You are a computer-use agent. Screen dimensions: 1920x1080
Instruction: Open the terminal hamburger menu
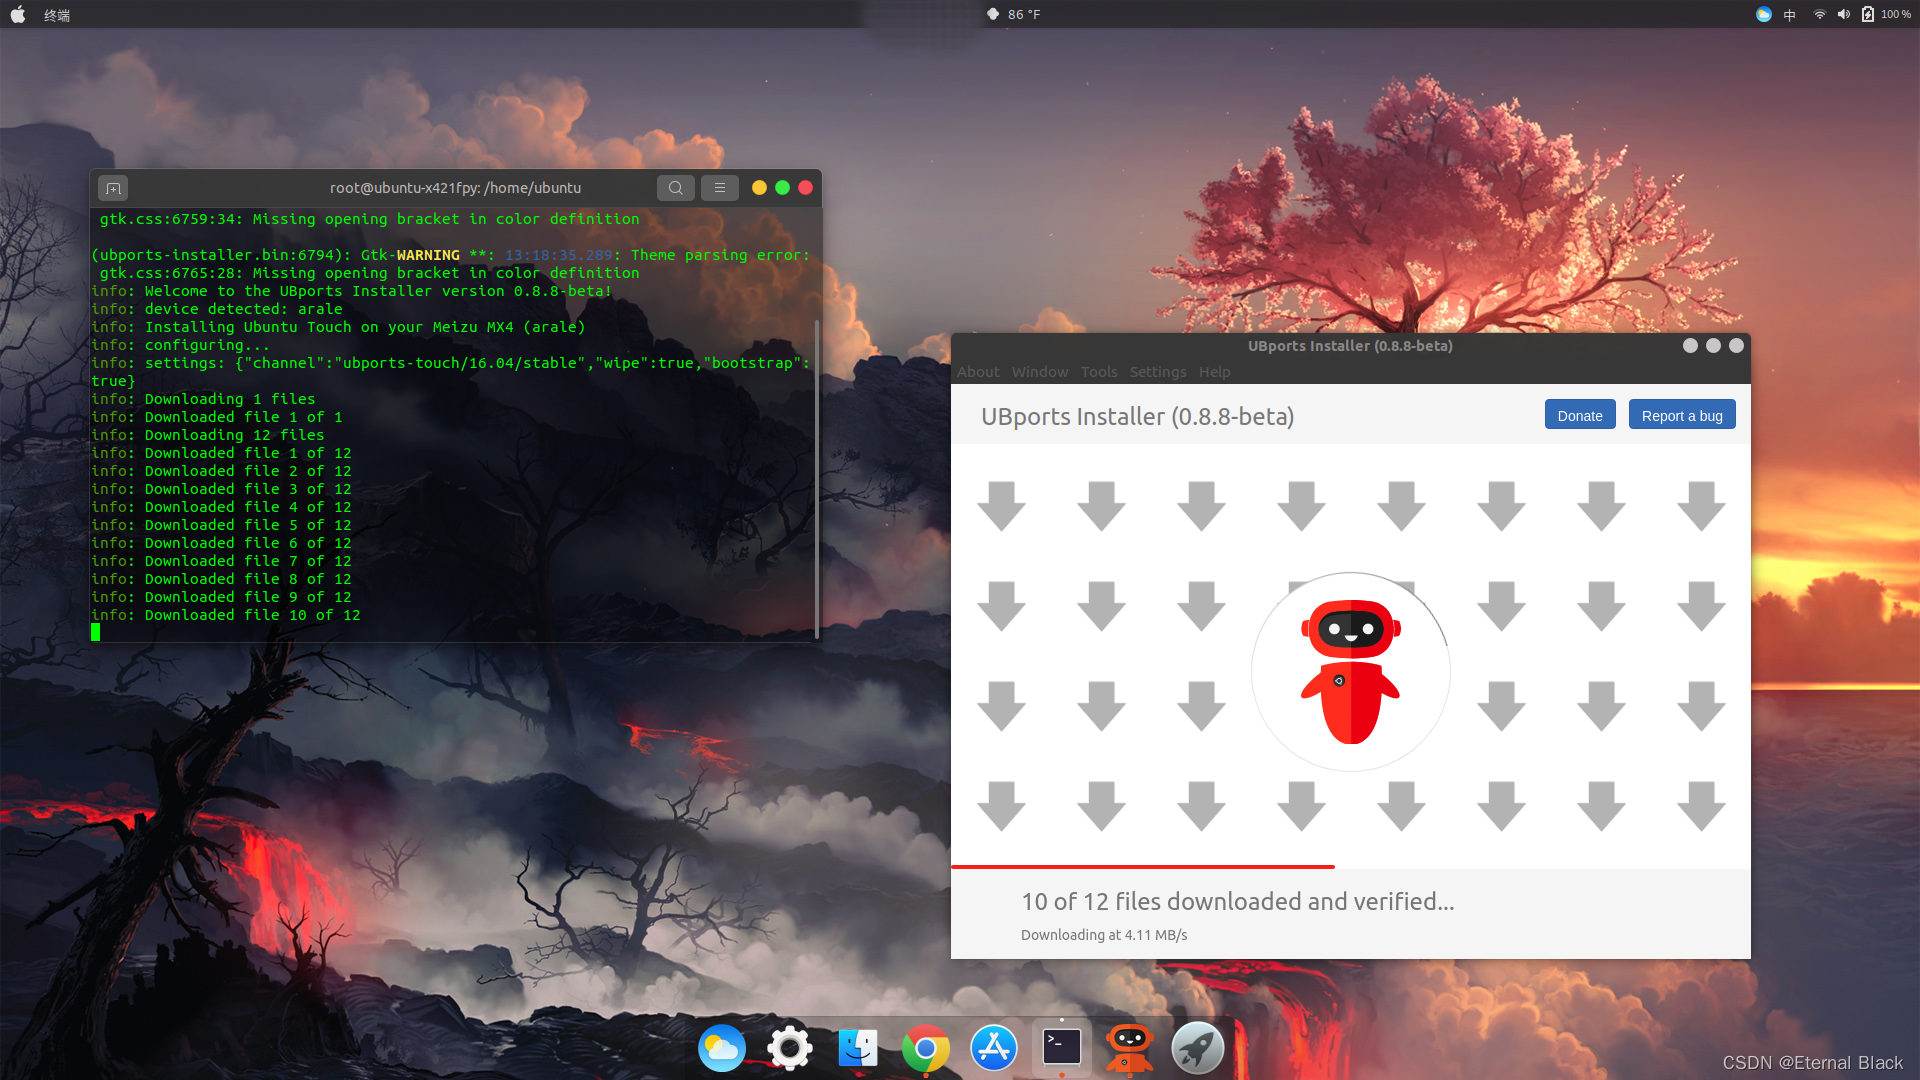719,188
